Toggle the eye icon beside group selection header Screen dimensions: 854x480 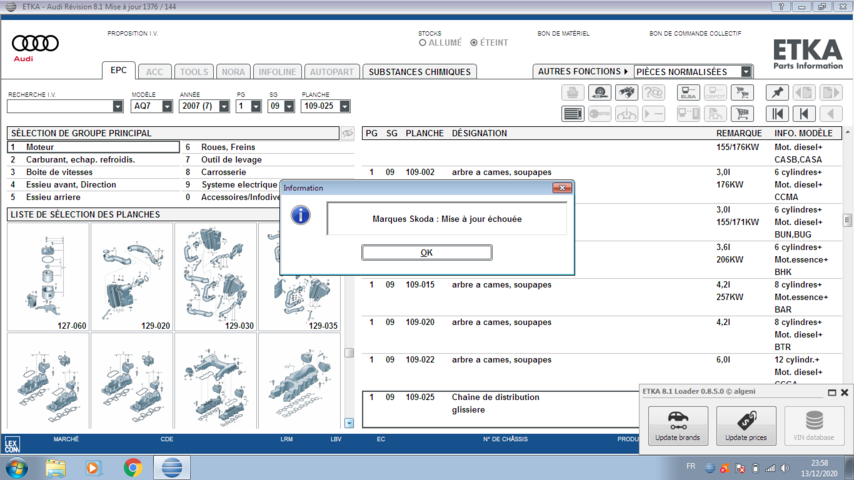[x=347, y=133]
